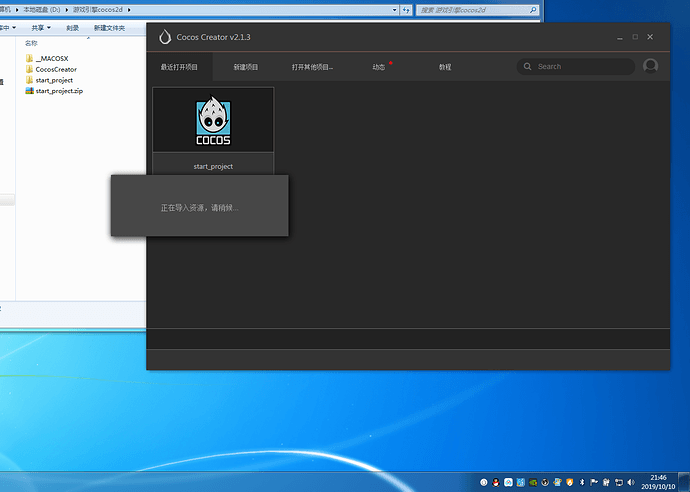This screenshot has width=690, height=492.
Task: Click 新建文件夹 in Explorer toolbar
Action: 109,28
